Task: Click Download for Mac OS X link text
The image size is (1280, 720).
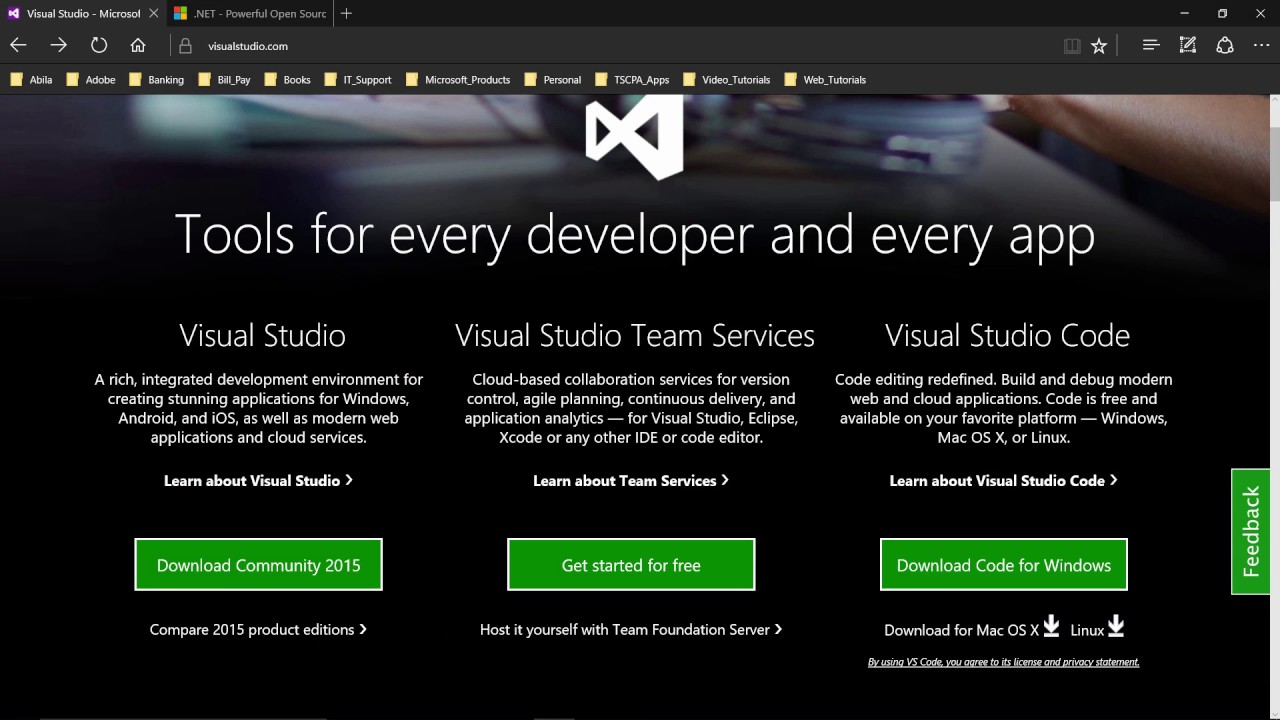Action: (x=962, y=630)
